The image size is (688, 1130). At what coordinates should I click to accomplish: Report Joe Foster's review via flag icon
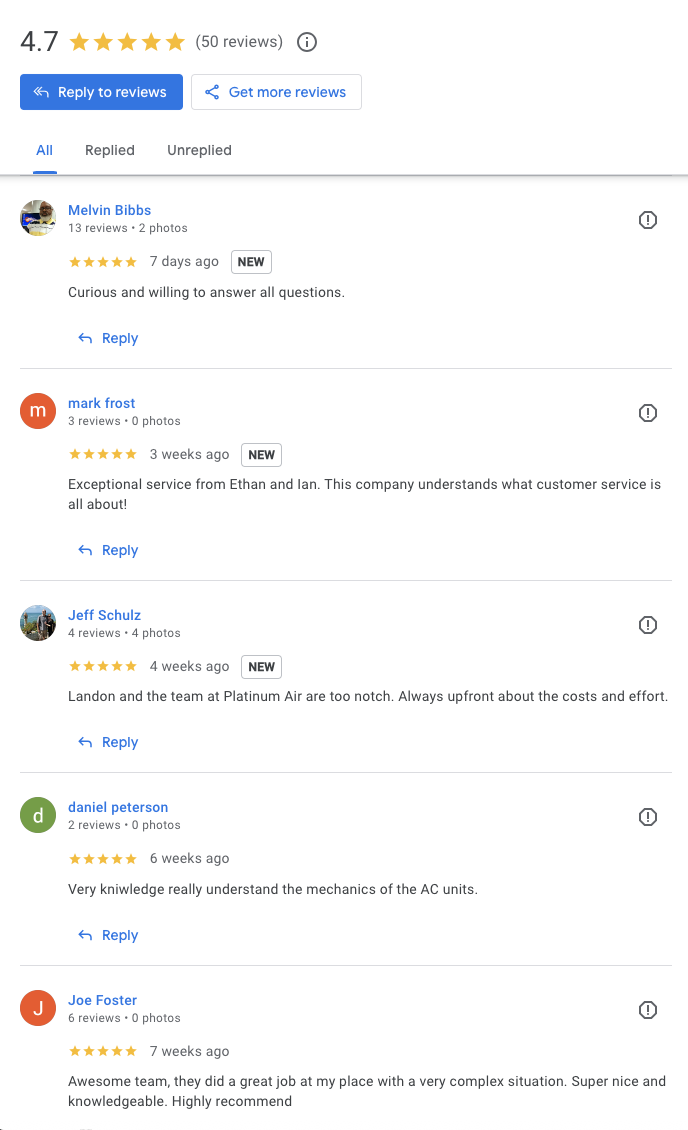point(647,1010)
